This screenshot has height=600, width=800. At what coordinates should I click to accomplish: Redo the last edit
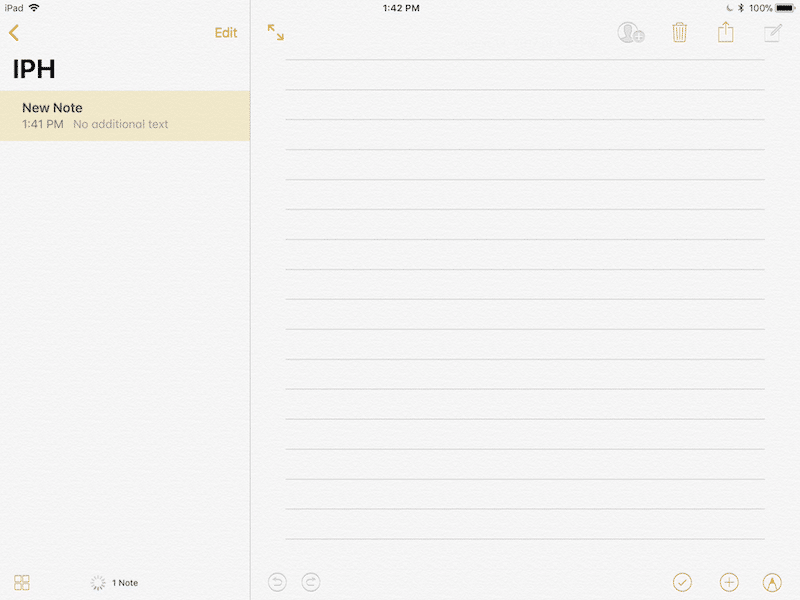click(x=310, y=581)
